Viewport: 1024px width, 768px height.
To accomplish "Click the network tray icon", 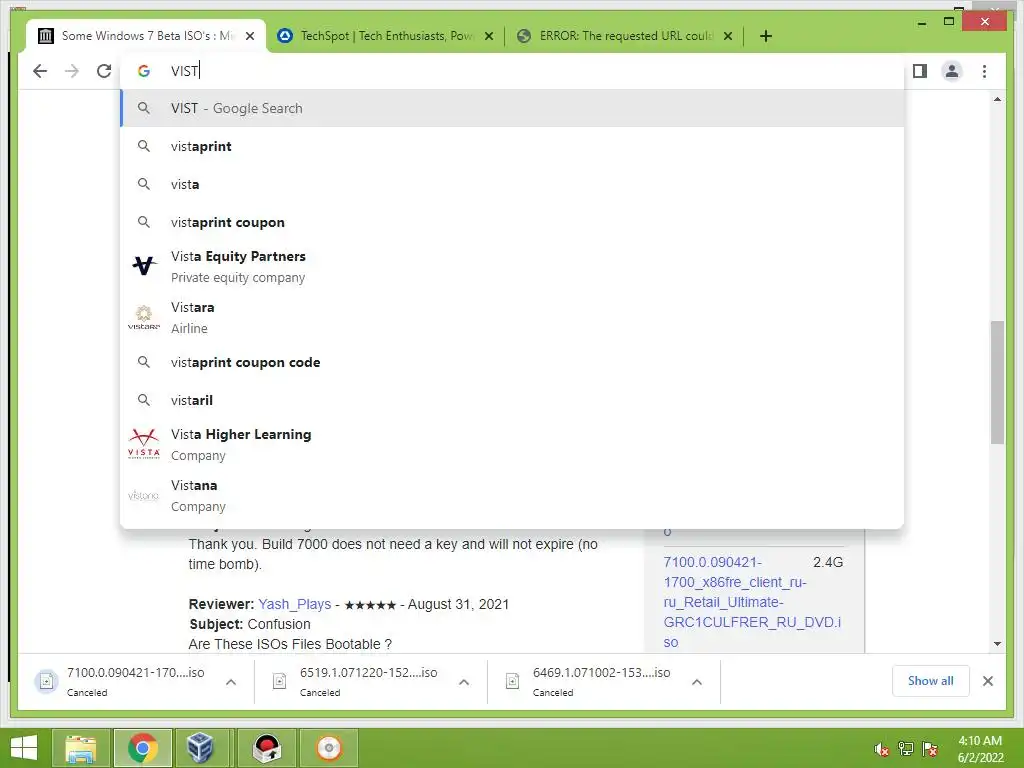I will point(906,749).
